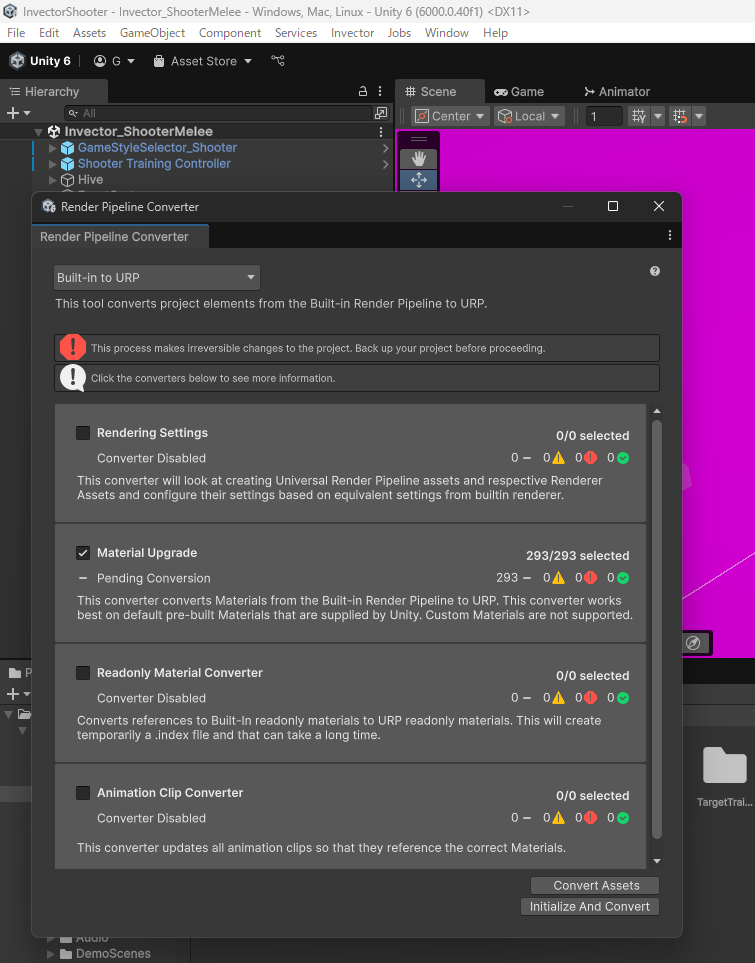Click Initialize And Convert button
The height and width of the screenshot is (963, 755).
[x=589, y=906]
